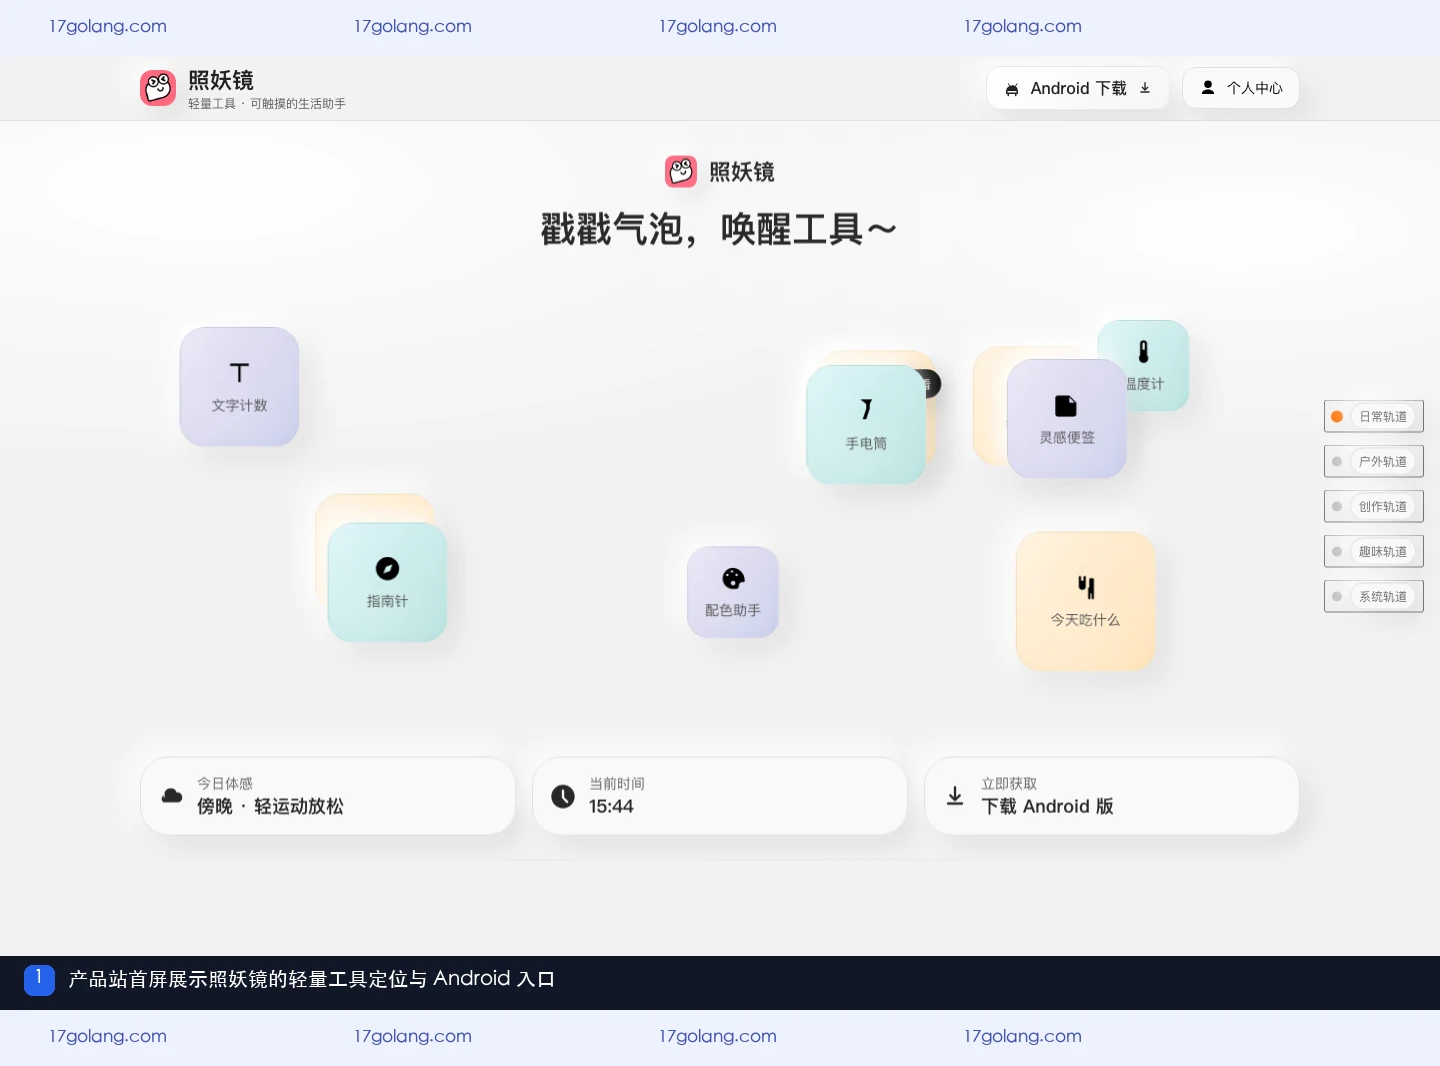Click the 照妖镜 logo in the header
The height and width of the screenshot is (1066, 1440).
[x=158, y=88]
